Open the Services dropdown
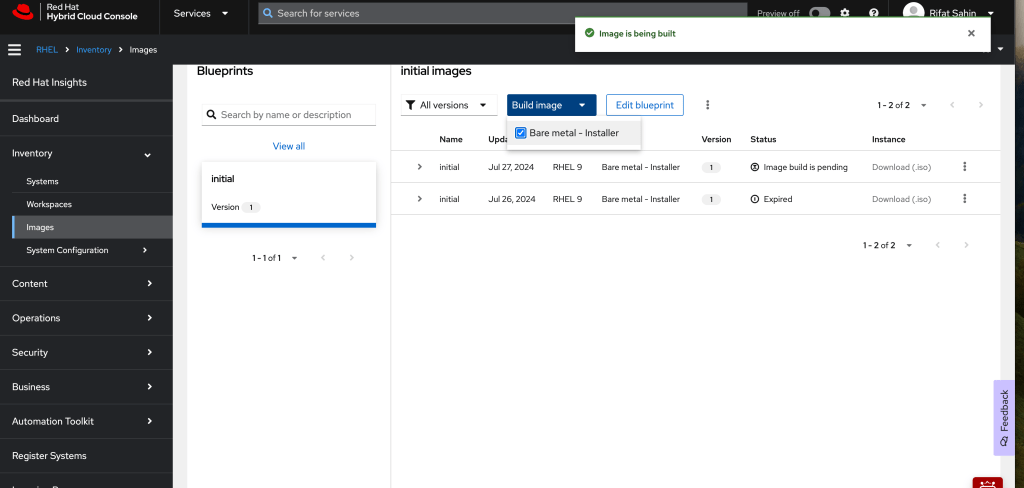The height and width of the screenshot is (488, 1024). 201,13
